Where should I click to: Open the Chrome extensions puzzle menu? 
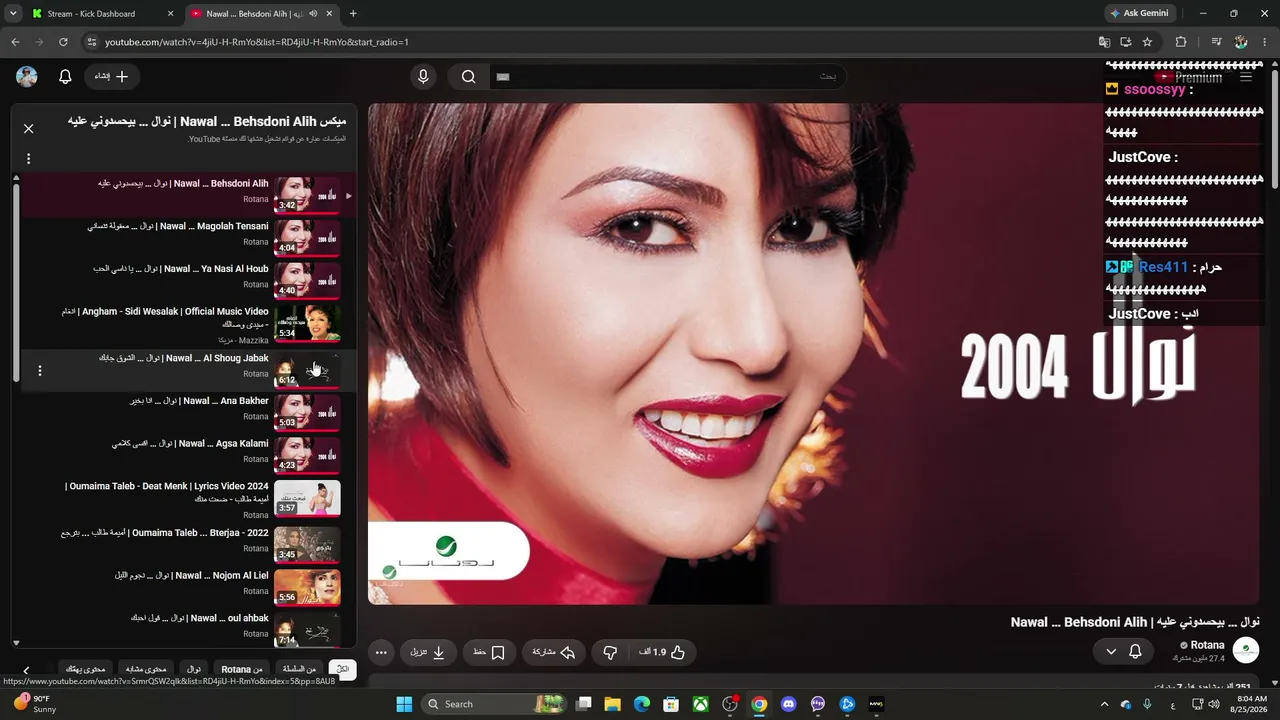(x=1181, y=42)
